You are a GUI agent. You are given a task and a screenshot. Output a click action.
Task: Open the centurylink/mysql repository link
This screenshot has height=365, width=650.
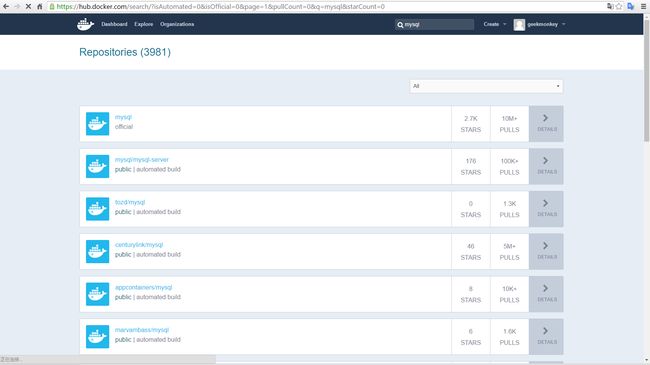pos(139,245)
